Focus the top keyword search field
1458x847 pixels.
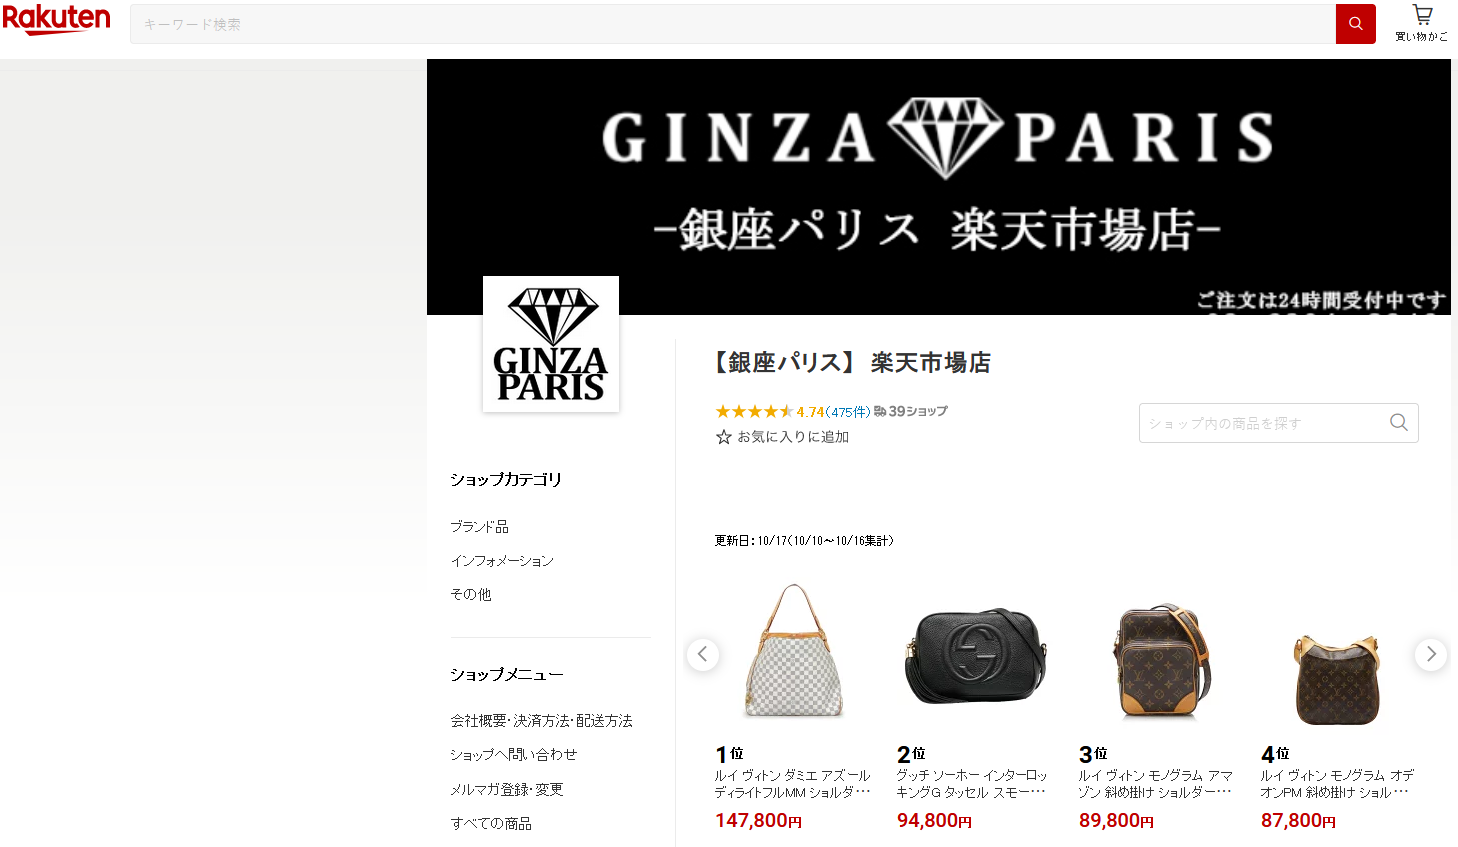pyautogui.click(x=733, y=24)
